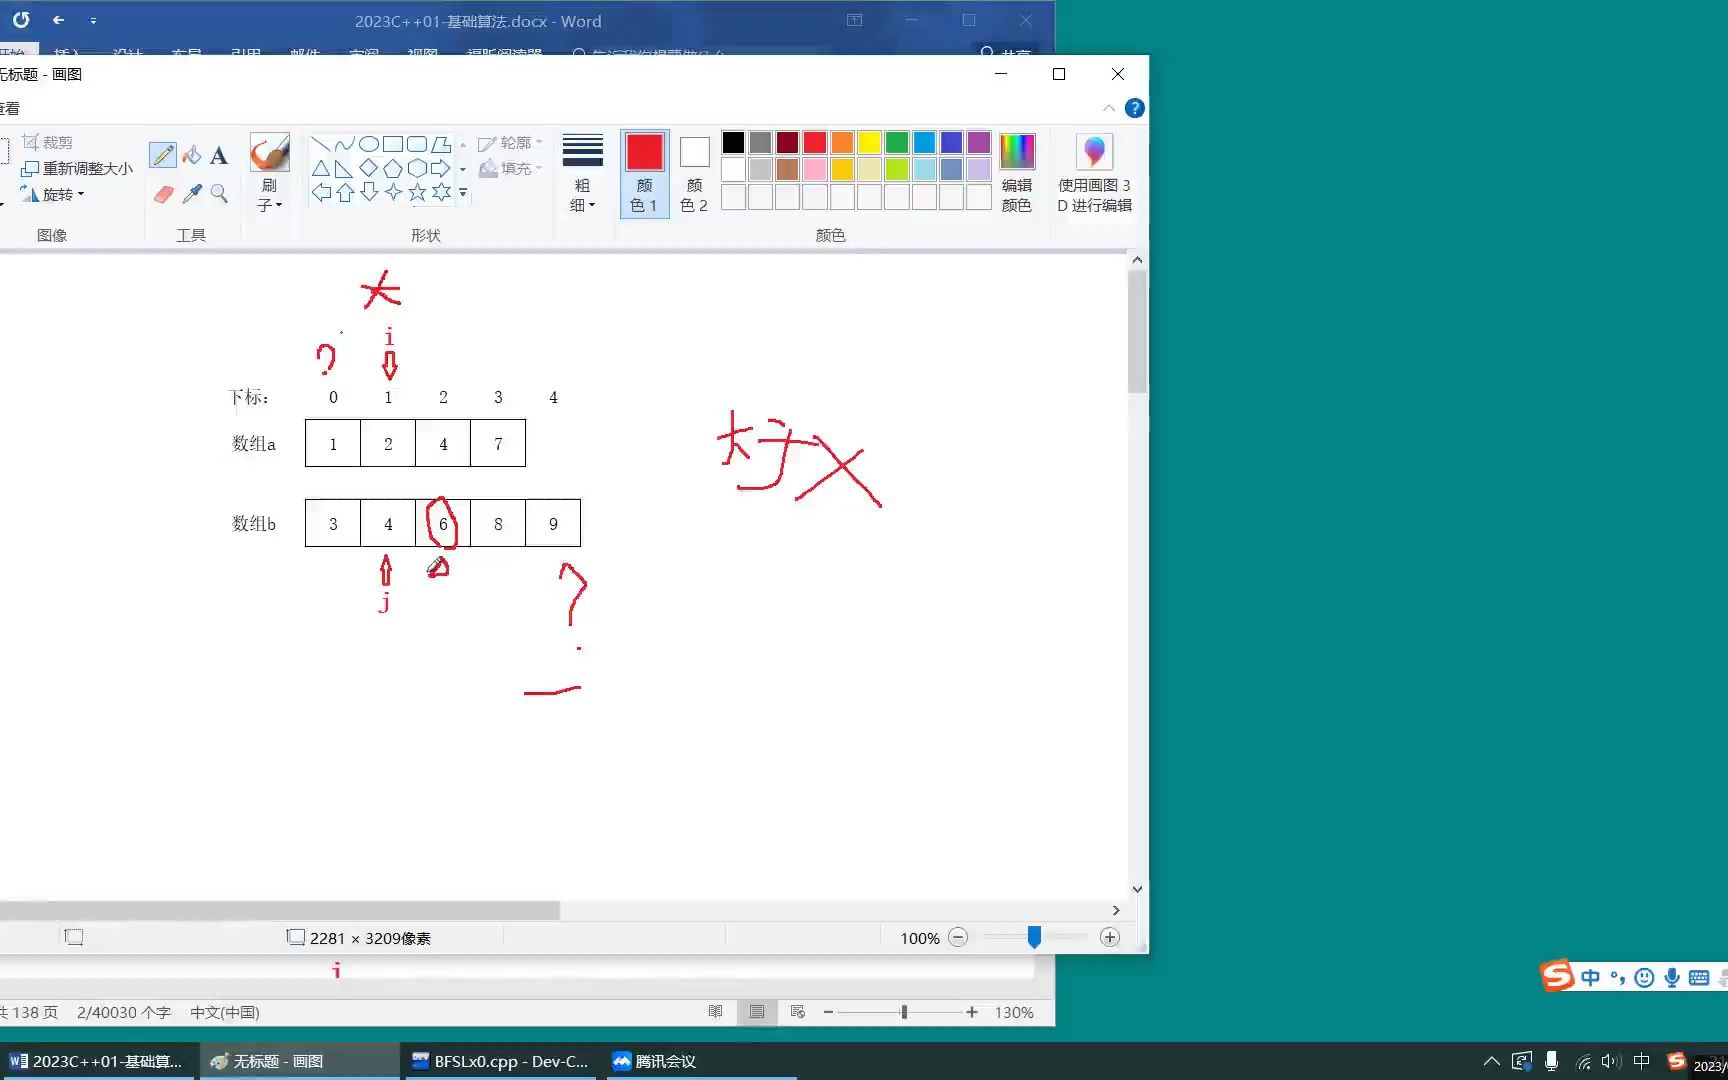Edit with Paint 3D button
This screenshot has height=1080, width=1728.
click(1095, 174)
